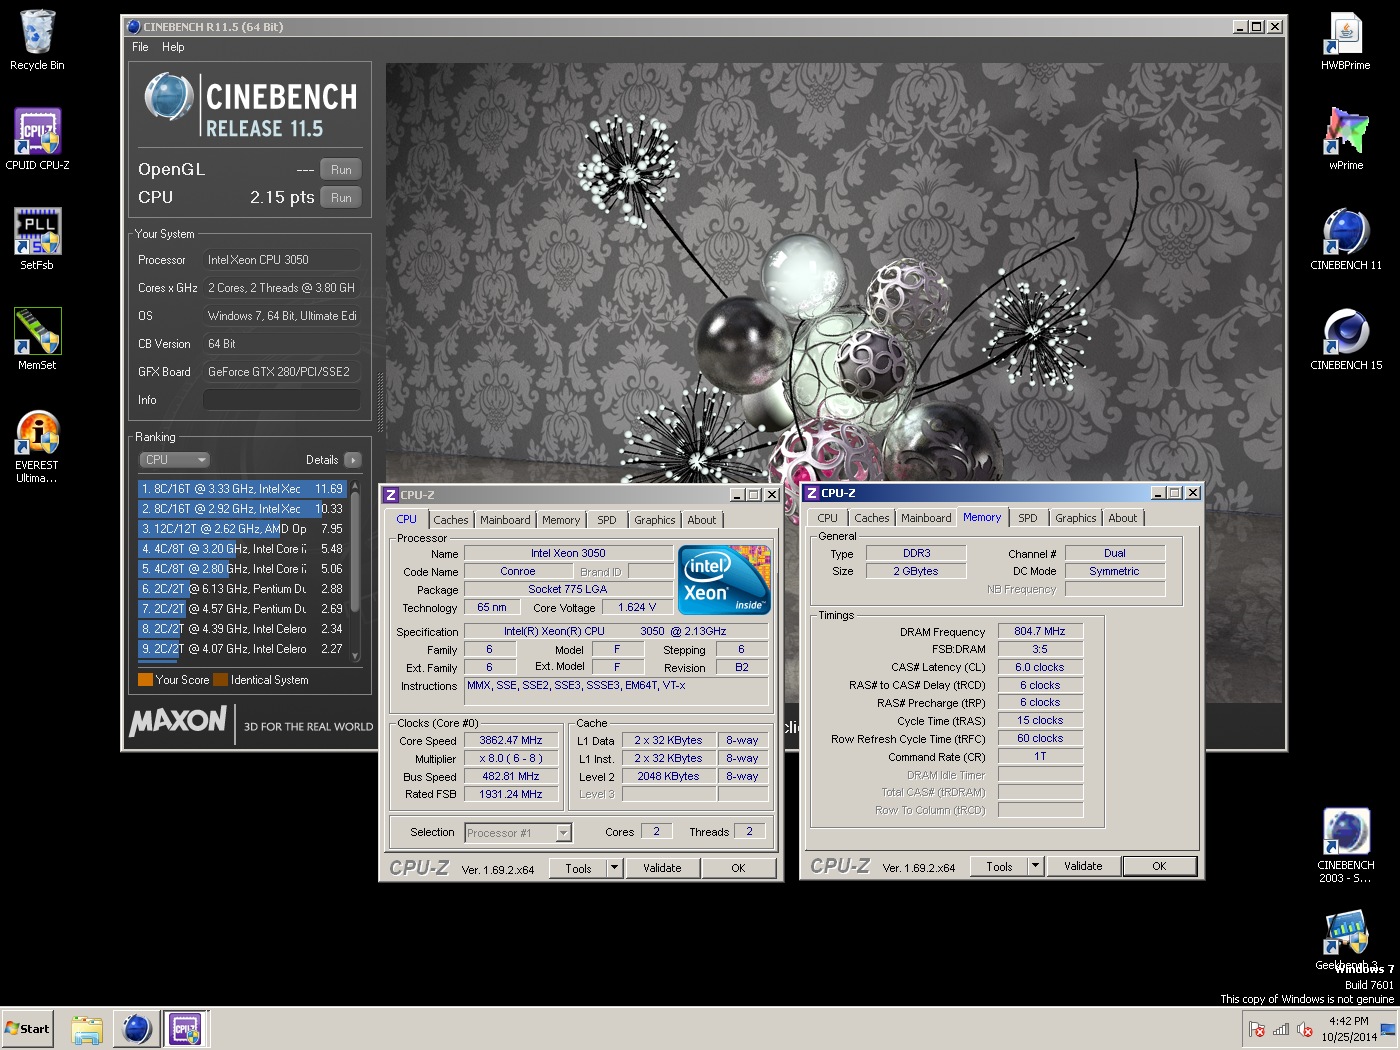Click OK in Memory CPU-Z window

click(x=1159, y=866)
